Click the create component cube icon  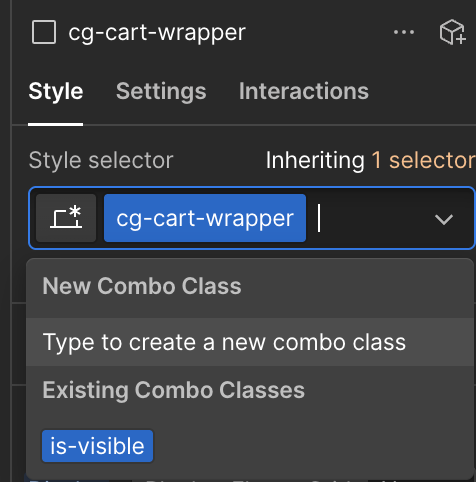(x=452, y=32)
